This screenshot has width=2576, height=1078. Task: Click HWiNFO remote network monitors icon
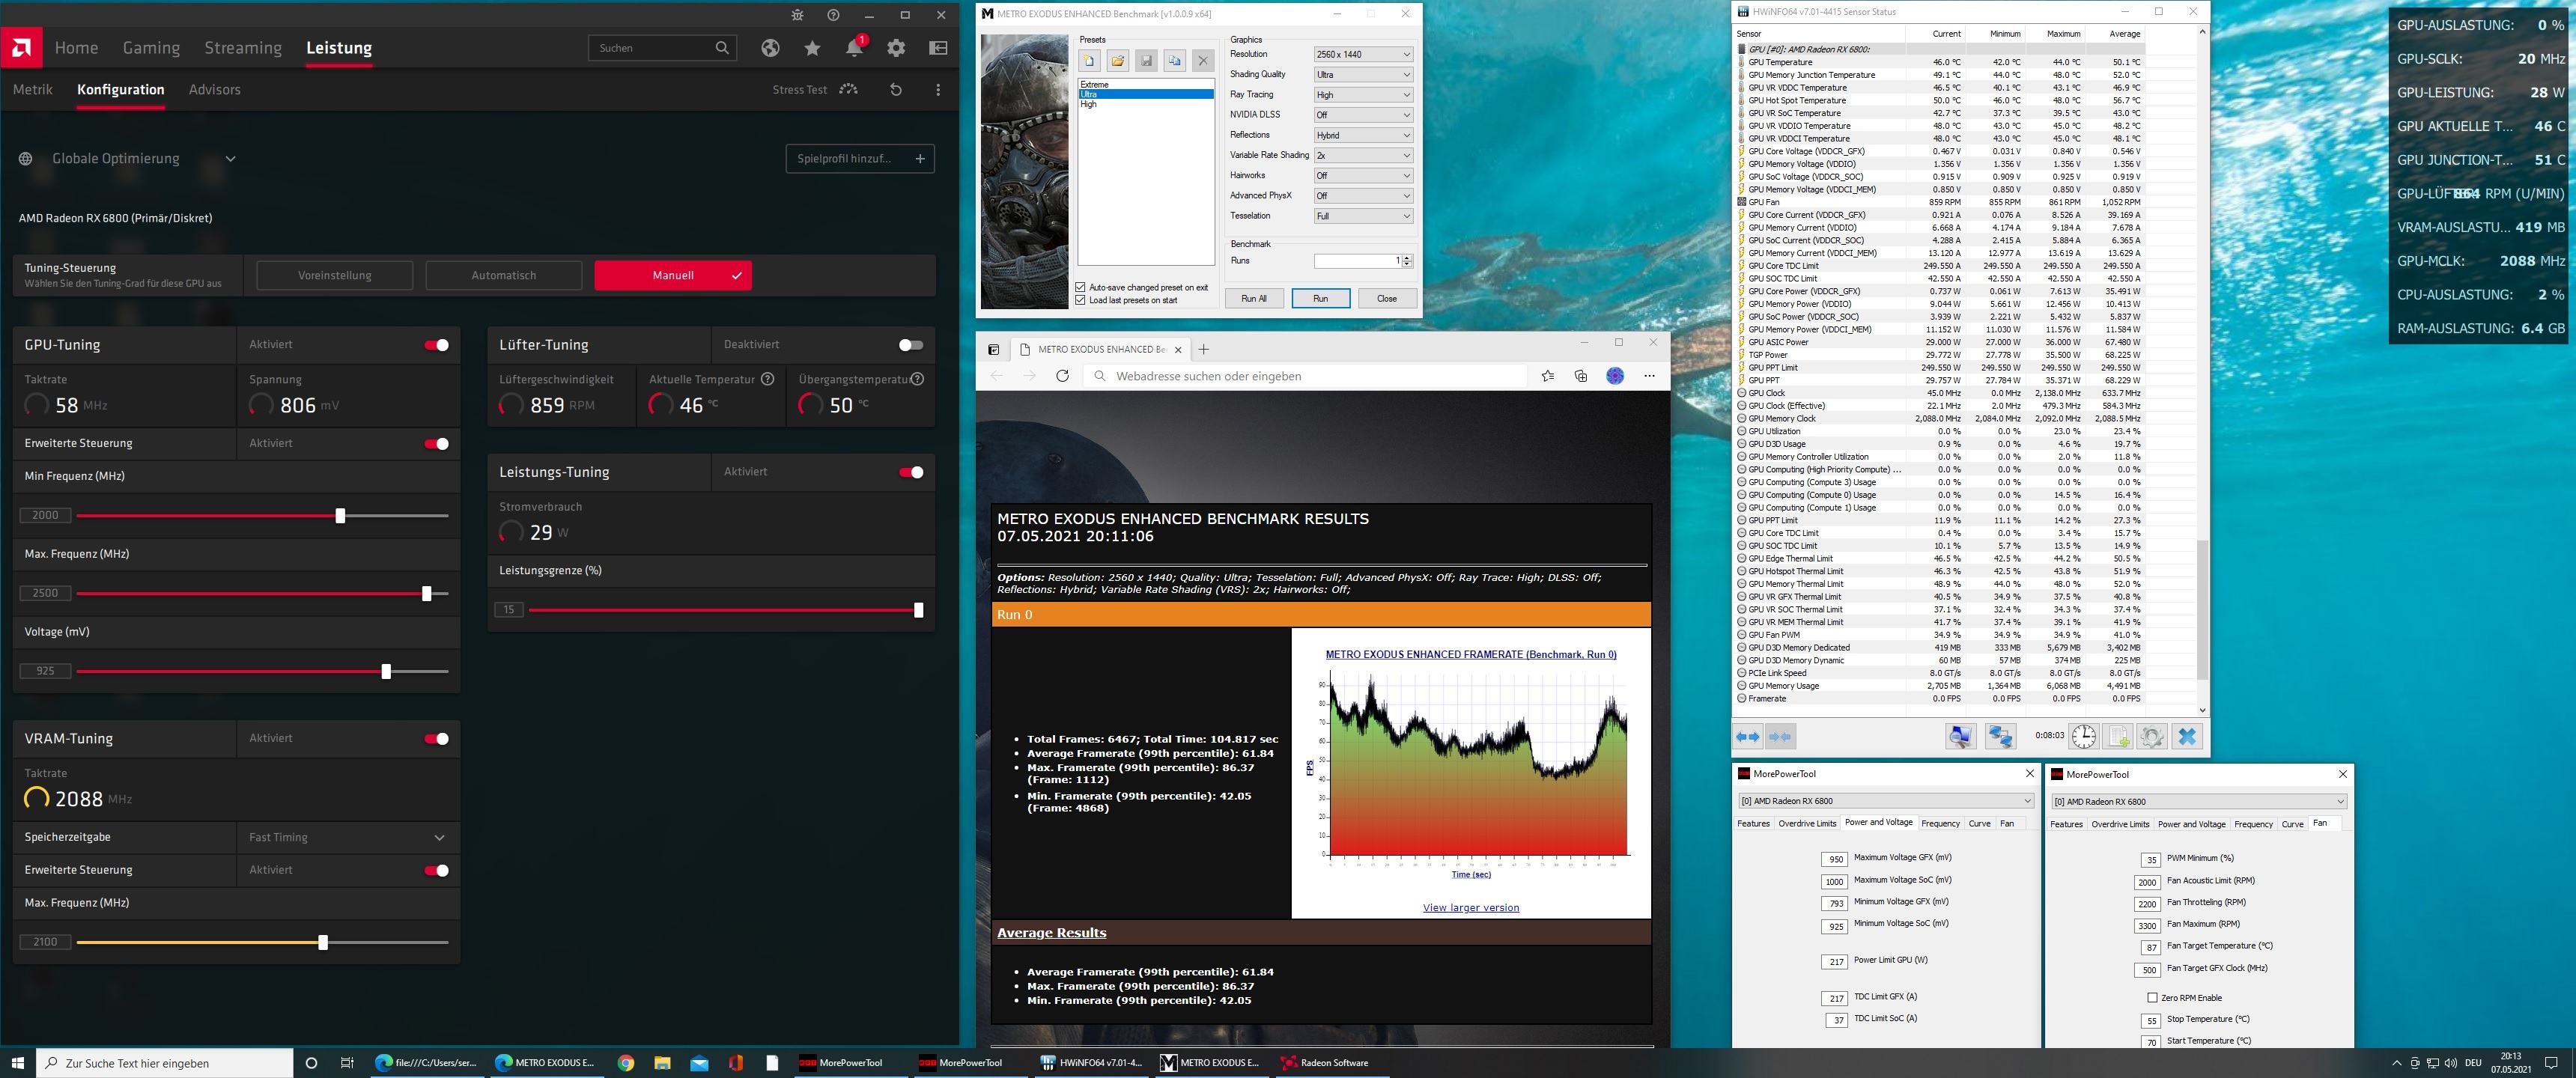(2000, 737)
